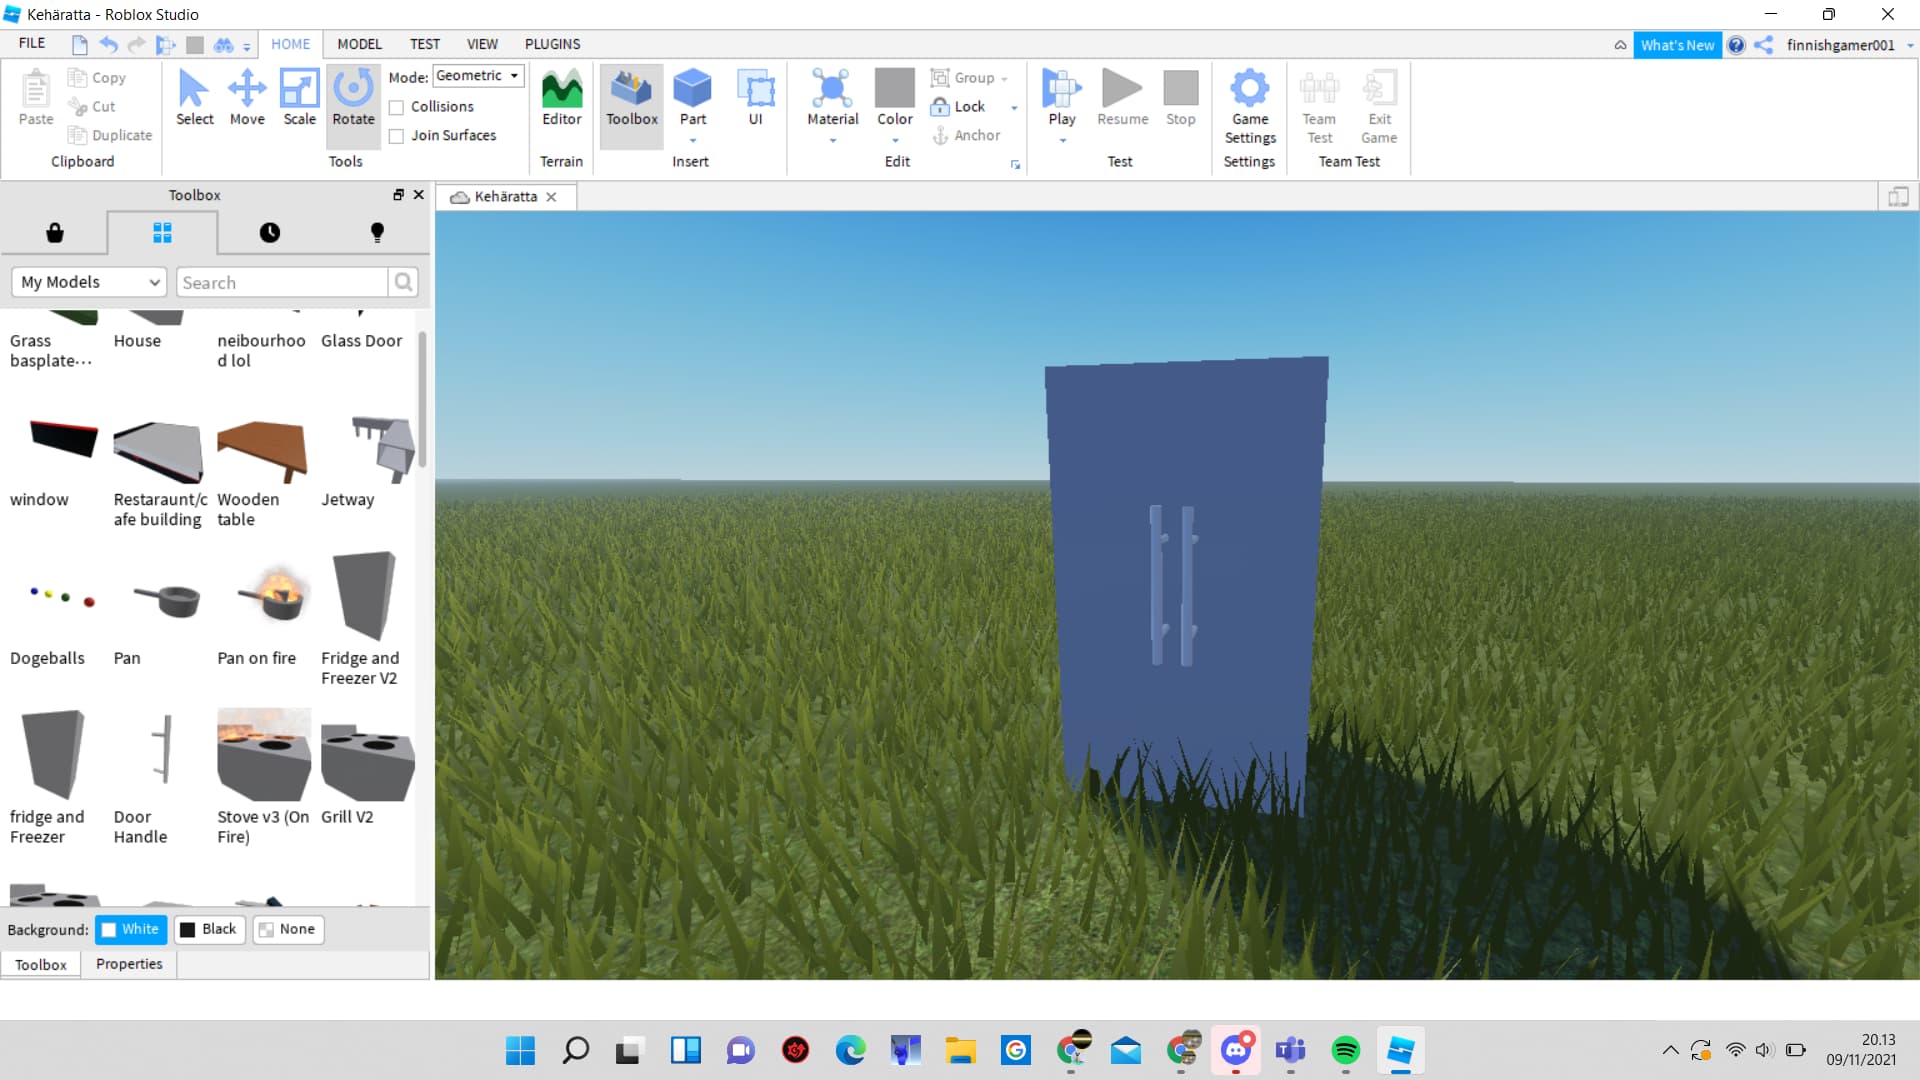1920x1080 pixels.
Task: Open the Recent tab with clock icon
Action: (x=270, y=233)
